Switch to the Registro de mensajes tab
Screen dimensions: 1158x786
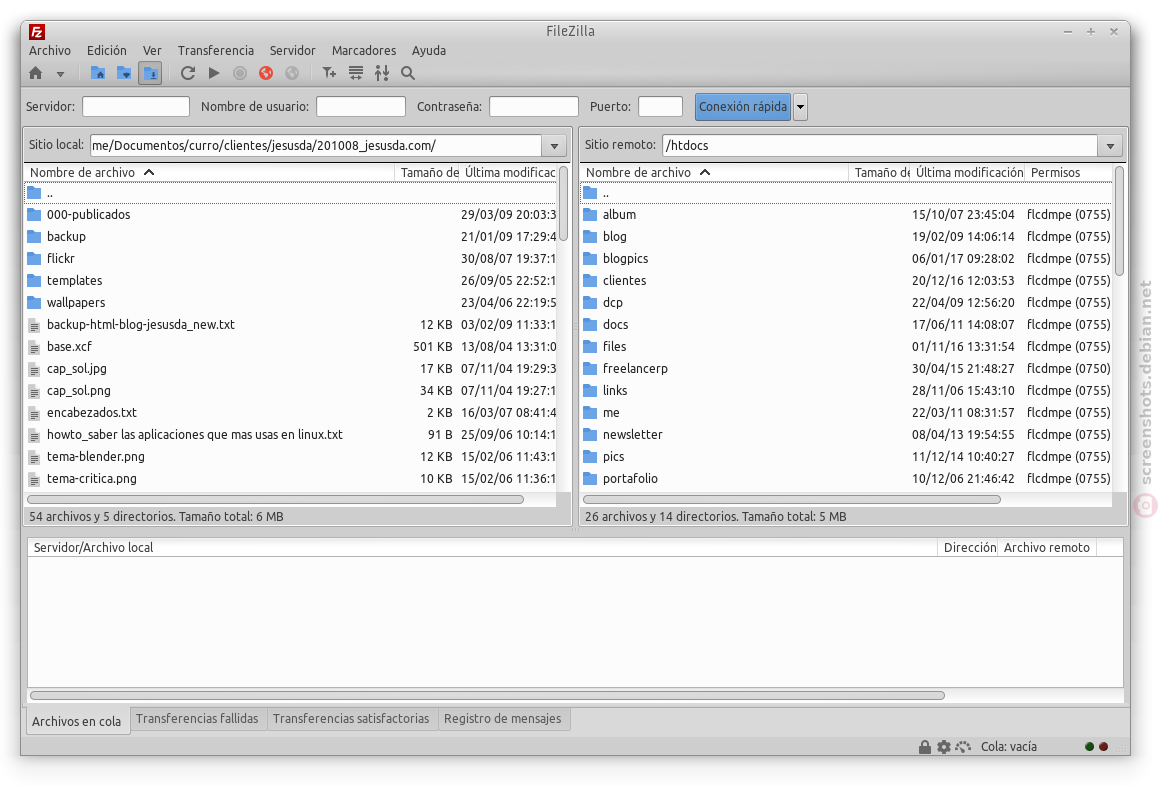point(503,719)
